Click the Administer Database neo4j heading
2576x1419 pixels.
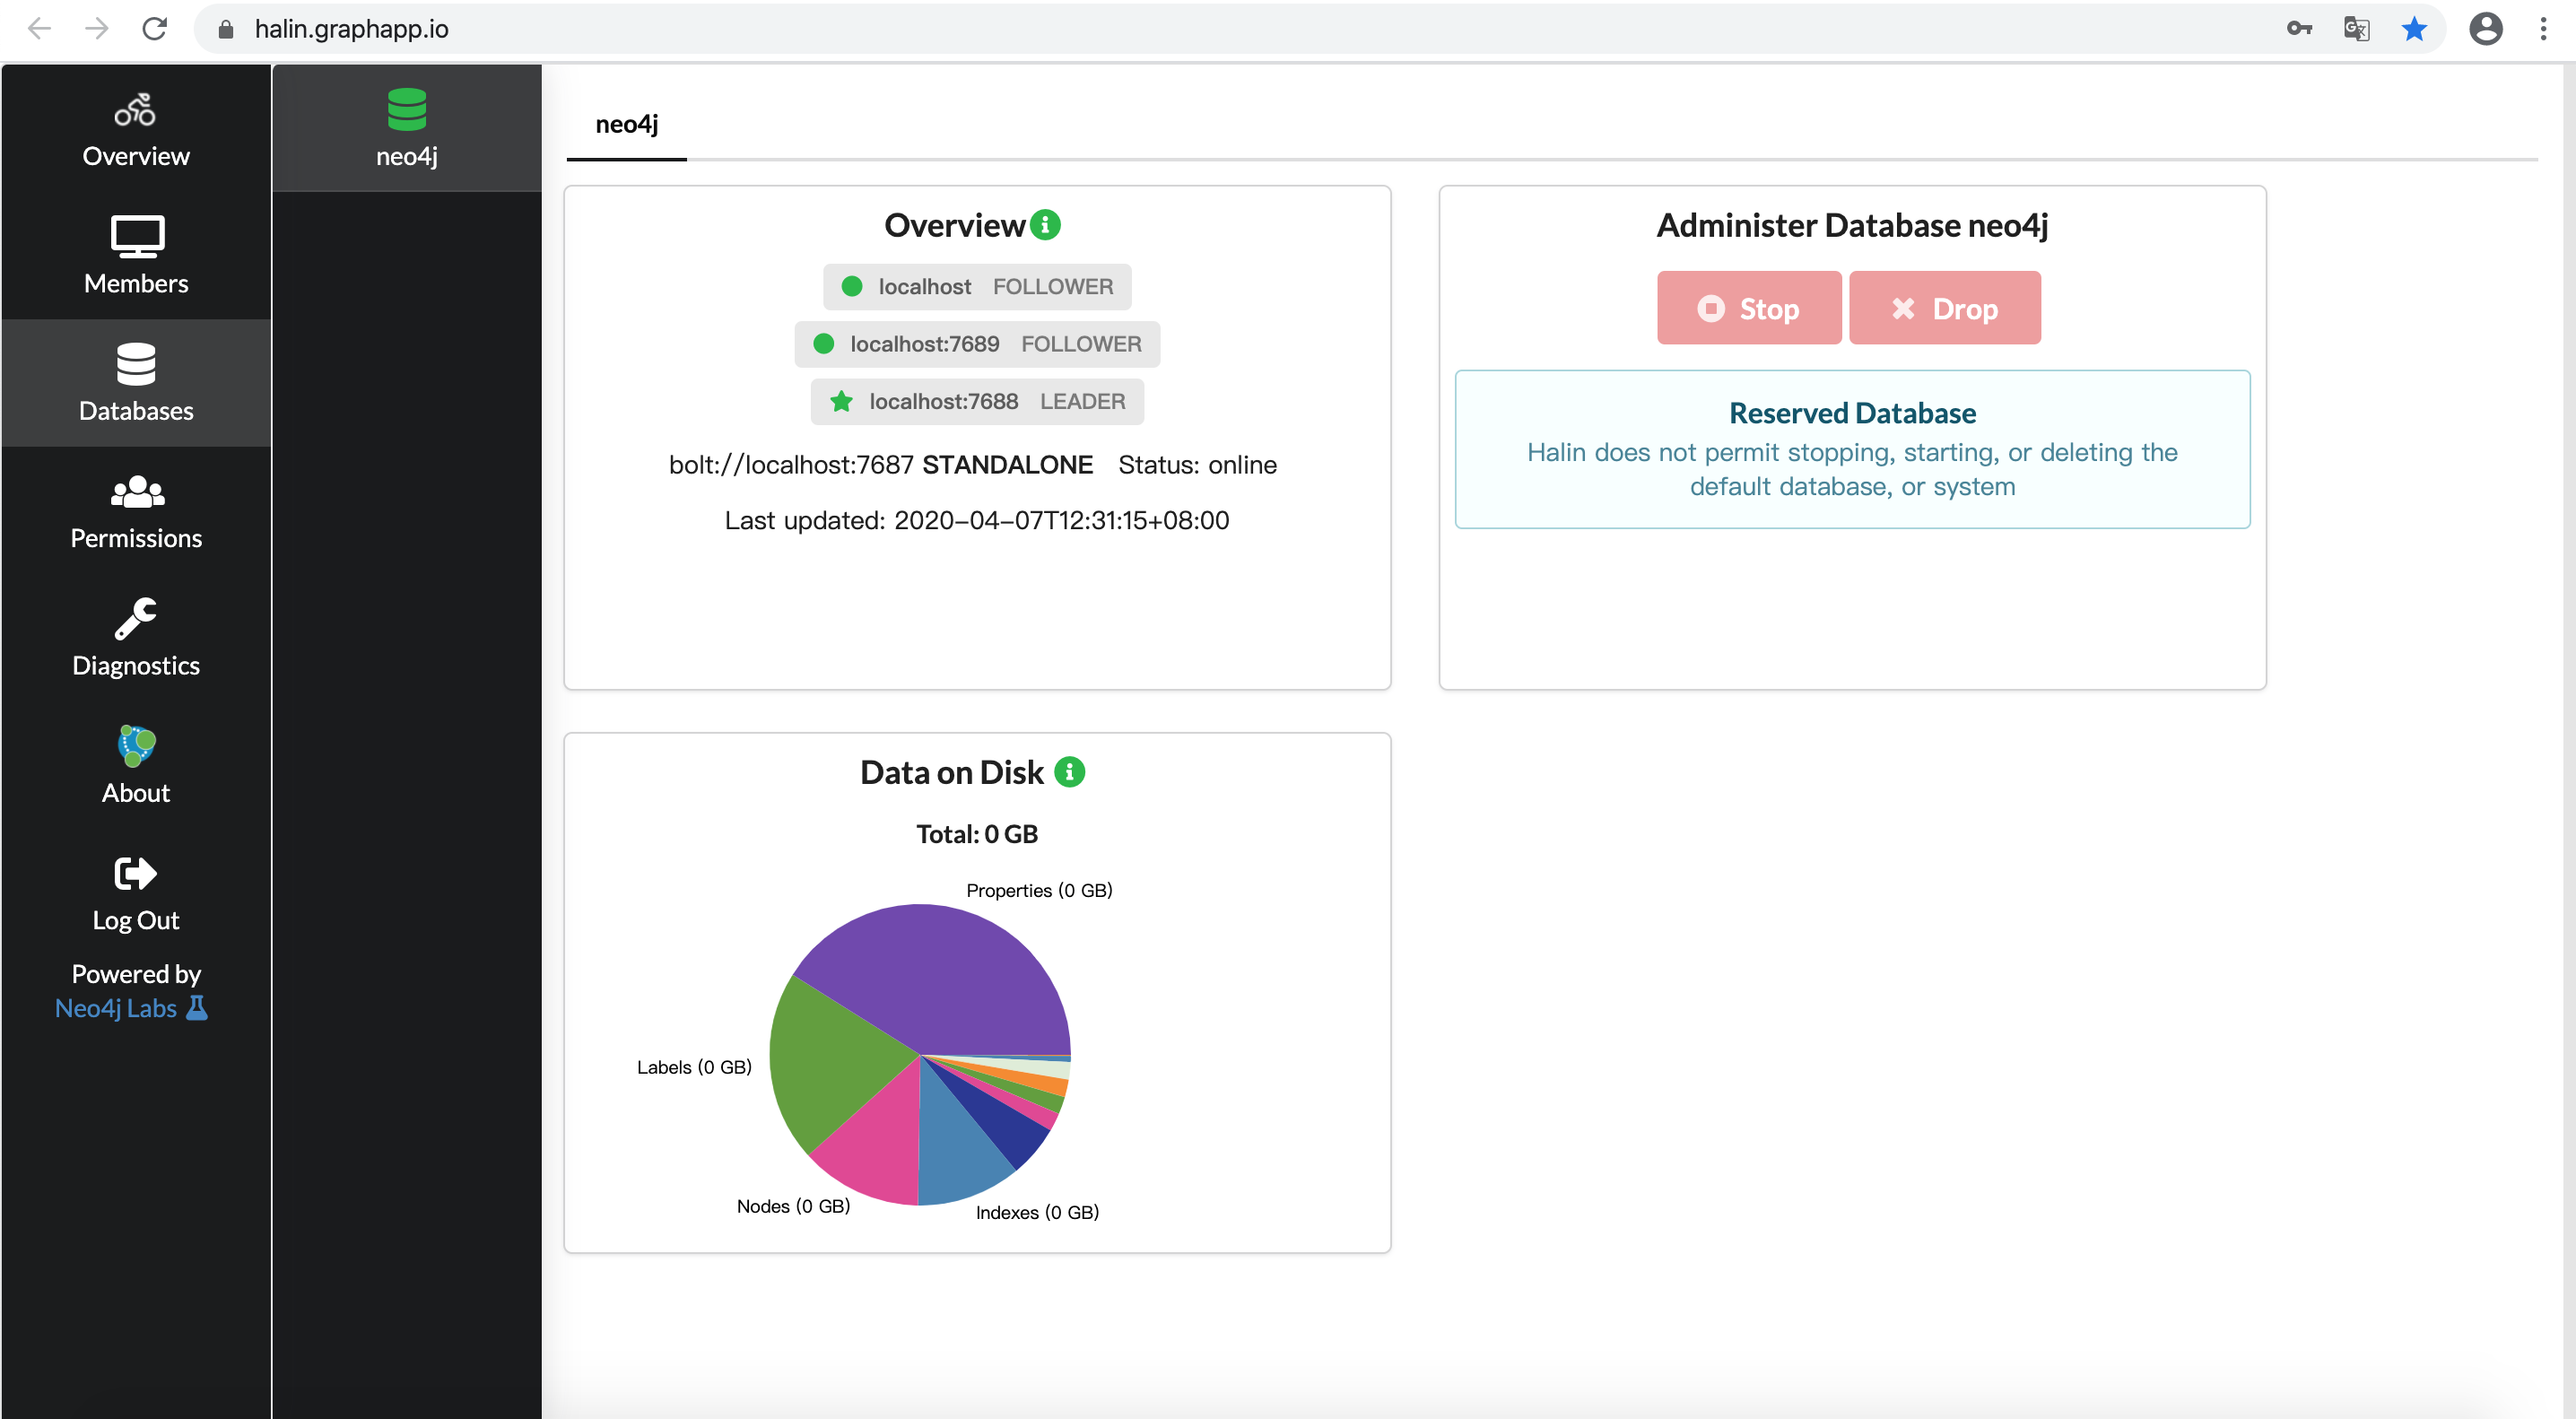1852,225
